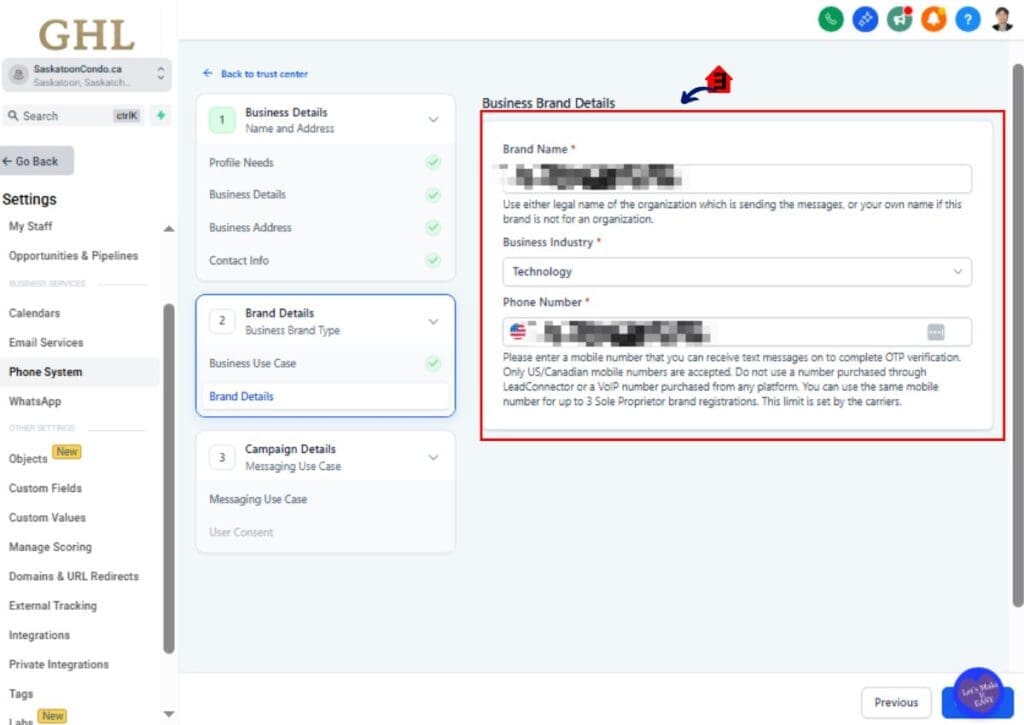Click the blue help question mark icon
Image resolution: width=1024 pixels, height=725 pixels.
coord(967,19)
